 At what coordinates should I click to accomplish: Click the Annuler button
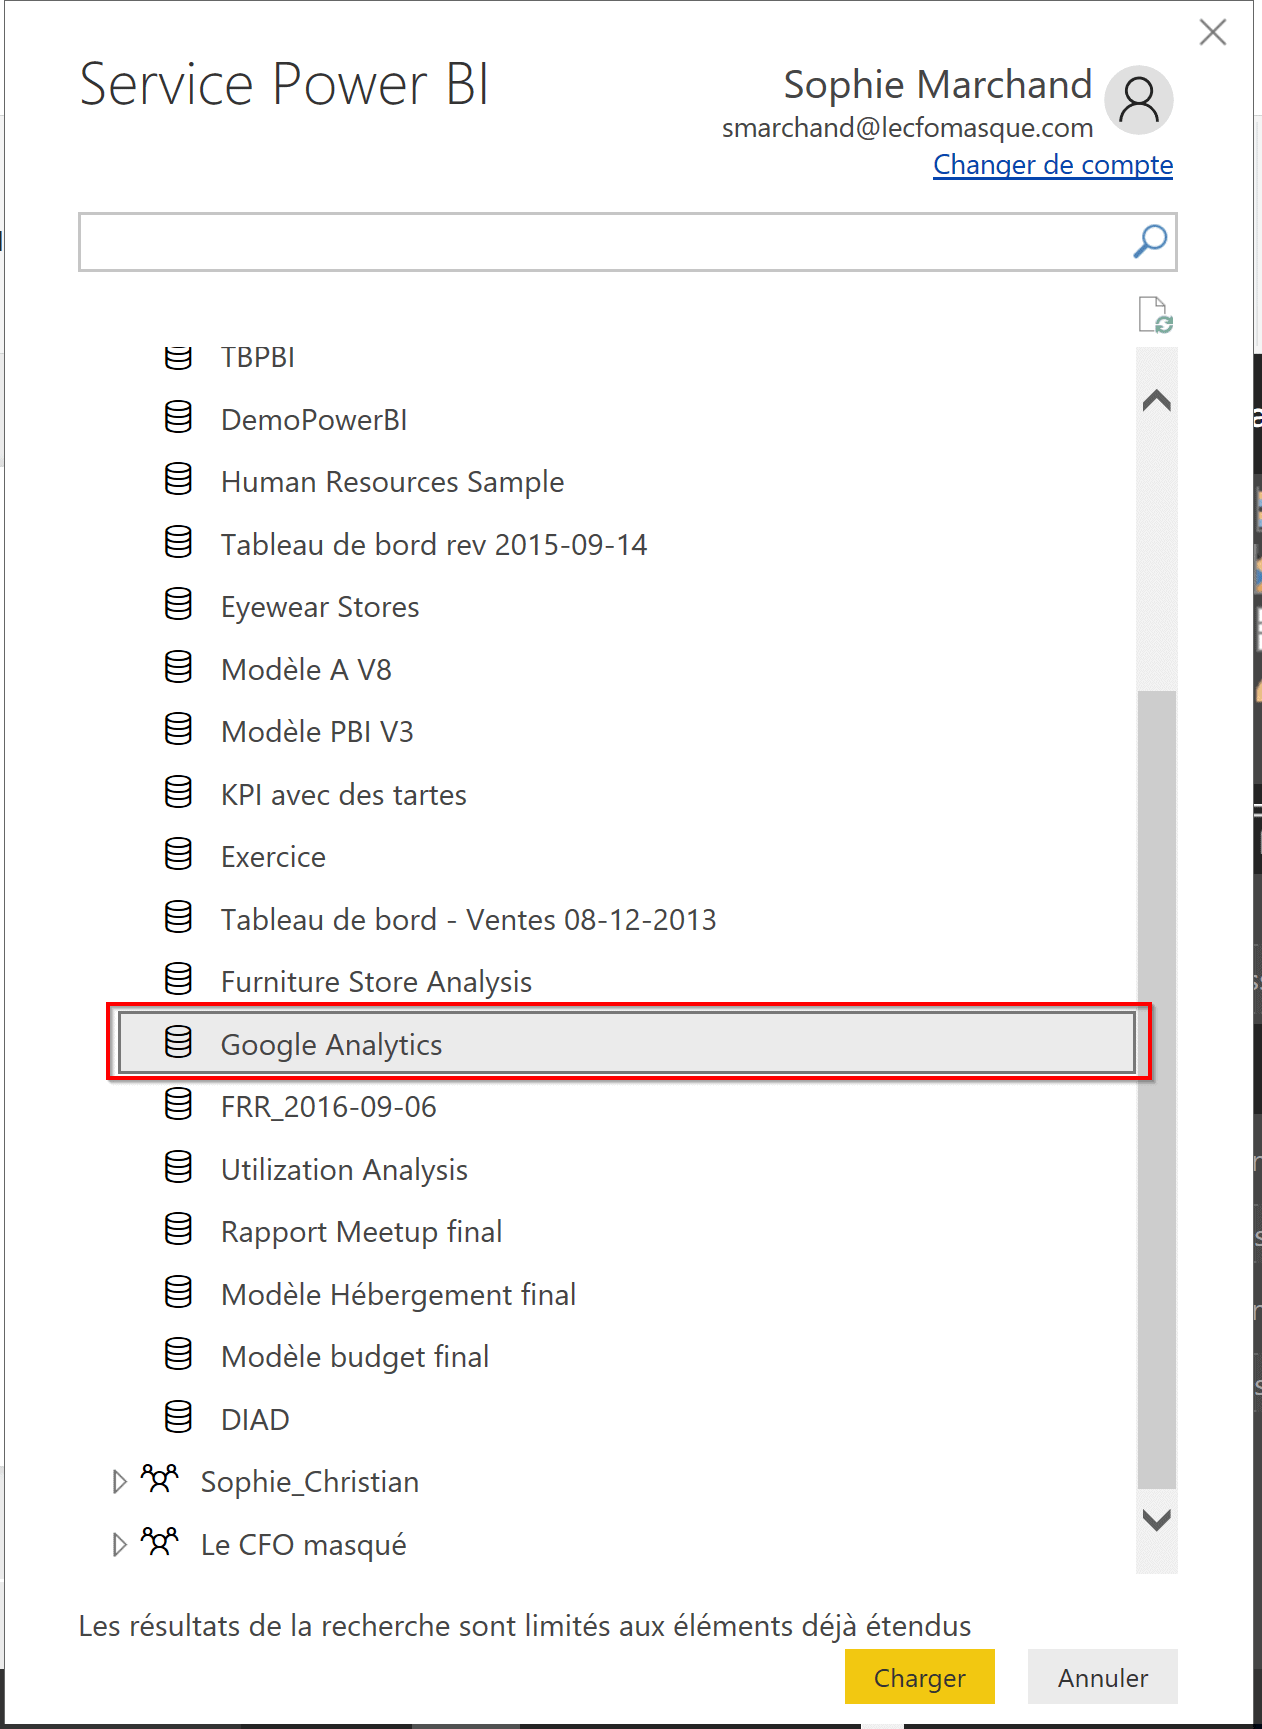click(x=1102, y=1677)
